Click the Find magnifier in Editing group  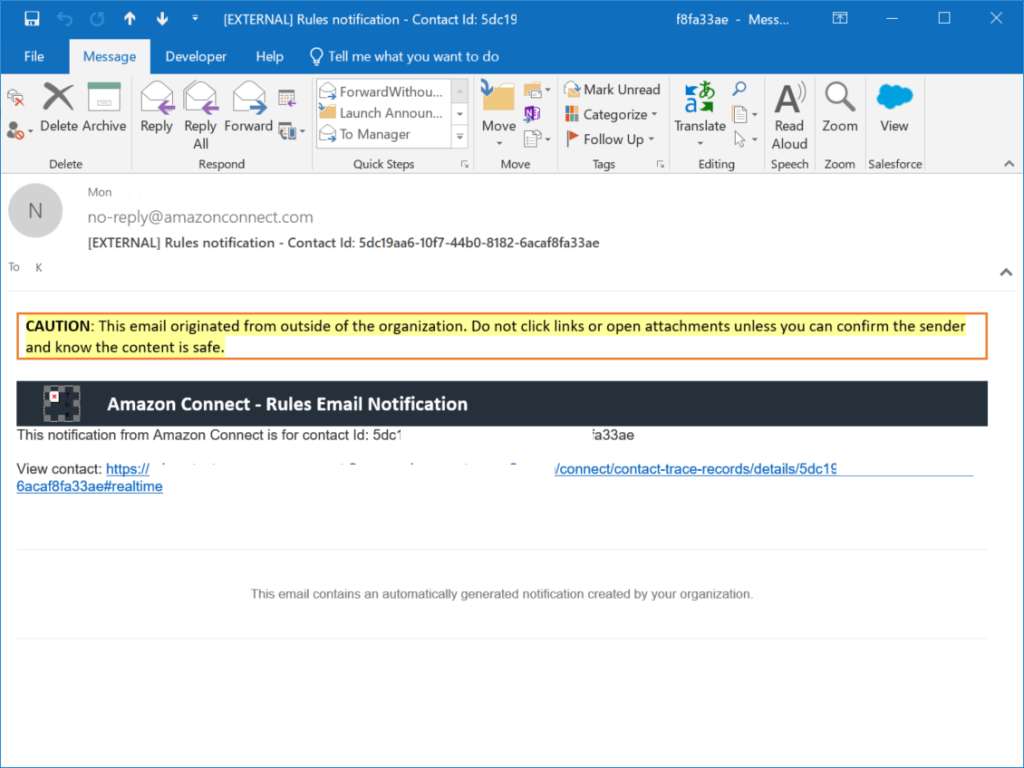click(x=739, y=88)
